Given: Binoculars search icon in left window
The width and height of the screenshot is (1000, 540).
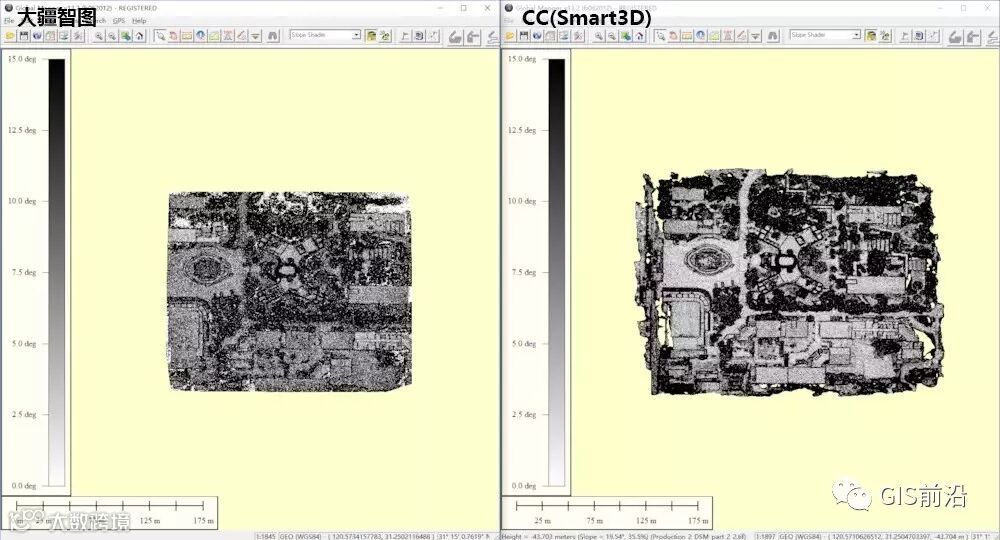Looking at the screenshot, I should pos(272,36).
